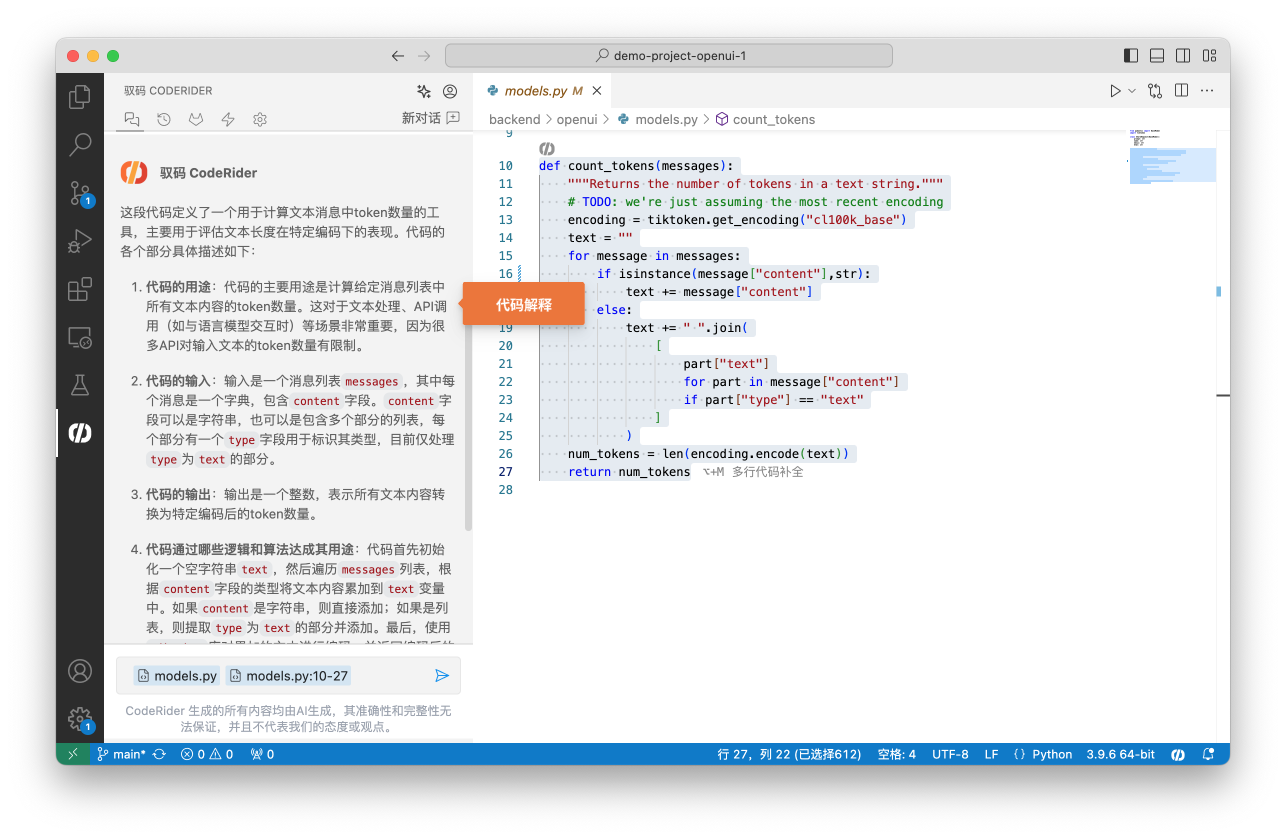This screenshot has height=839, width=1286.
Task: Switch to the chat conversation tab icon
Action: tap(132, 119)
